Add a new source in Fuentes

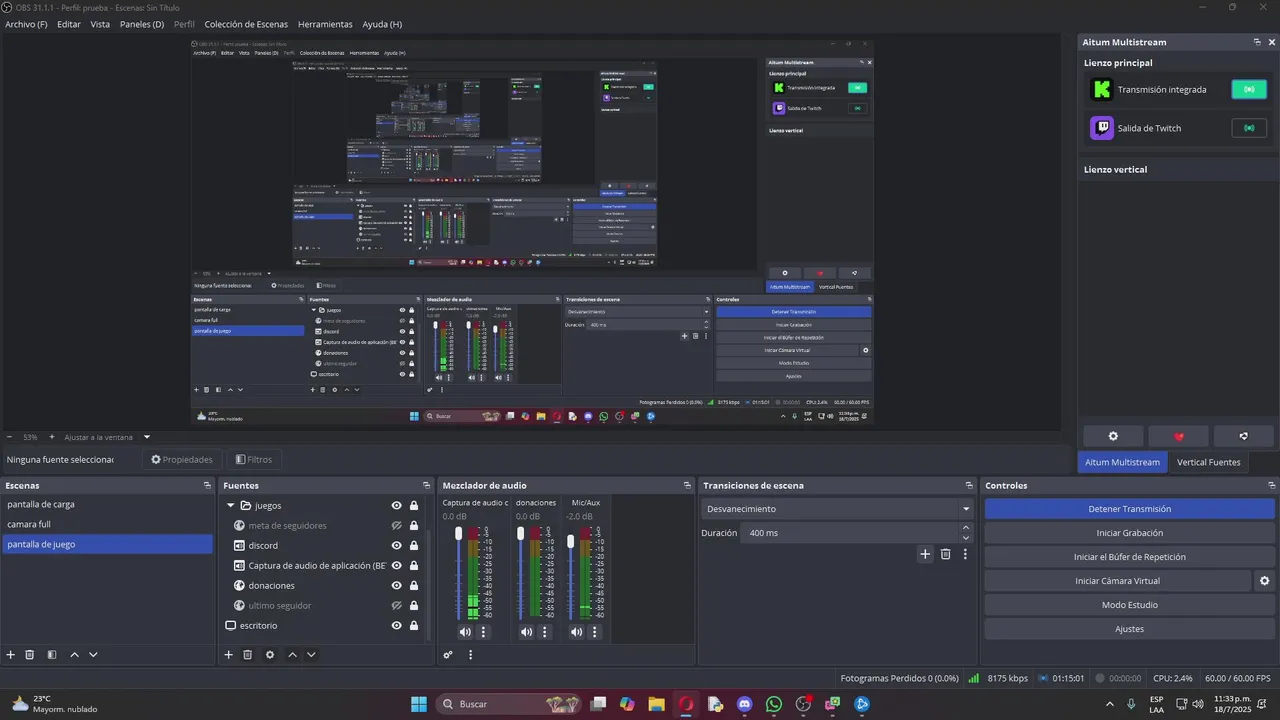pyautogui.click(x=228, y=655)
